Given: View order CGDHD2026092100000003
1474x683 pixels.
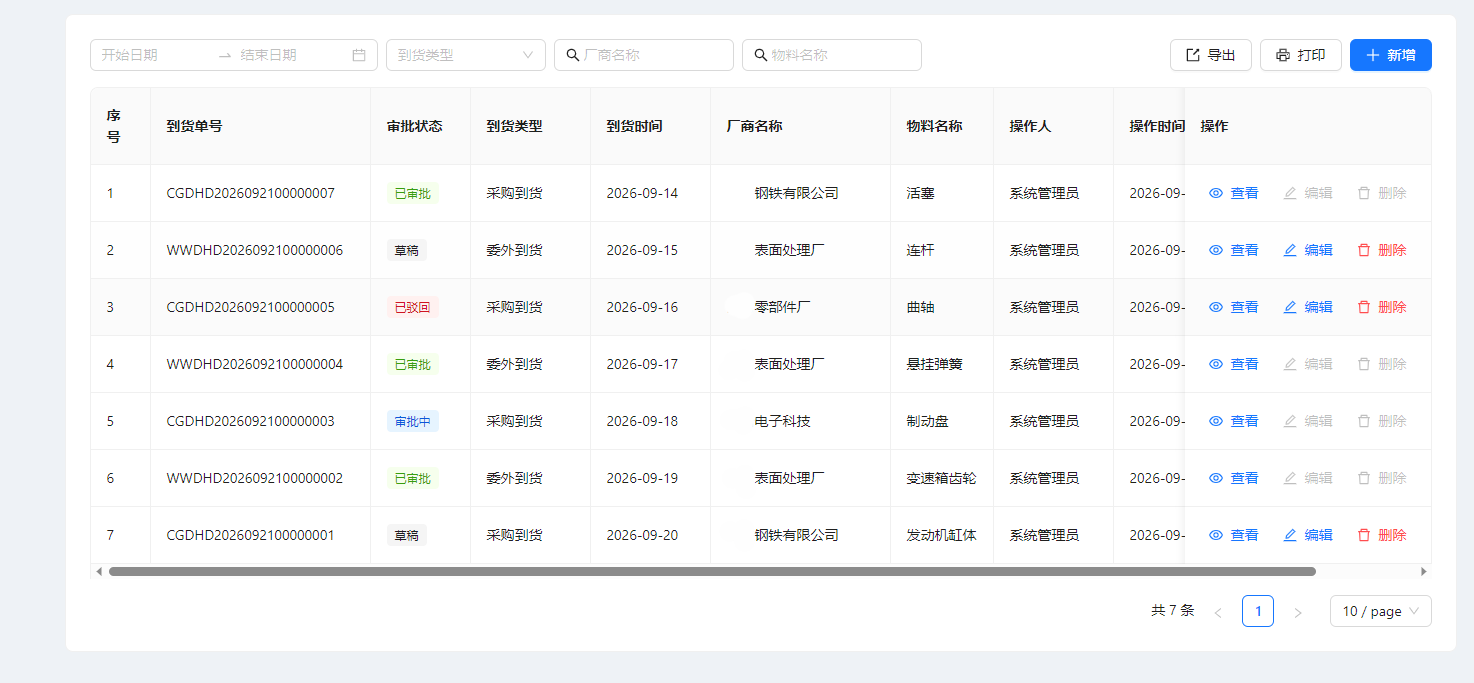Looking at the screenshot, I should click(1234, 421).
